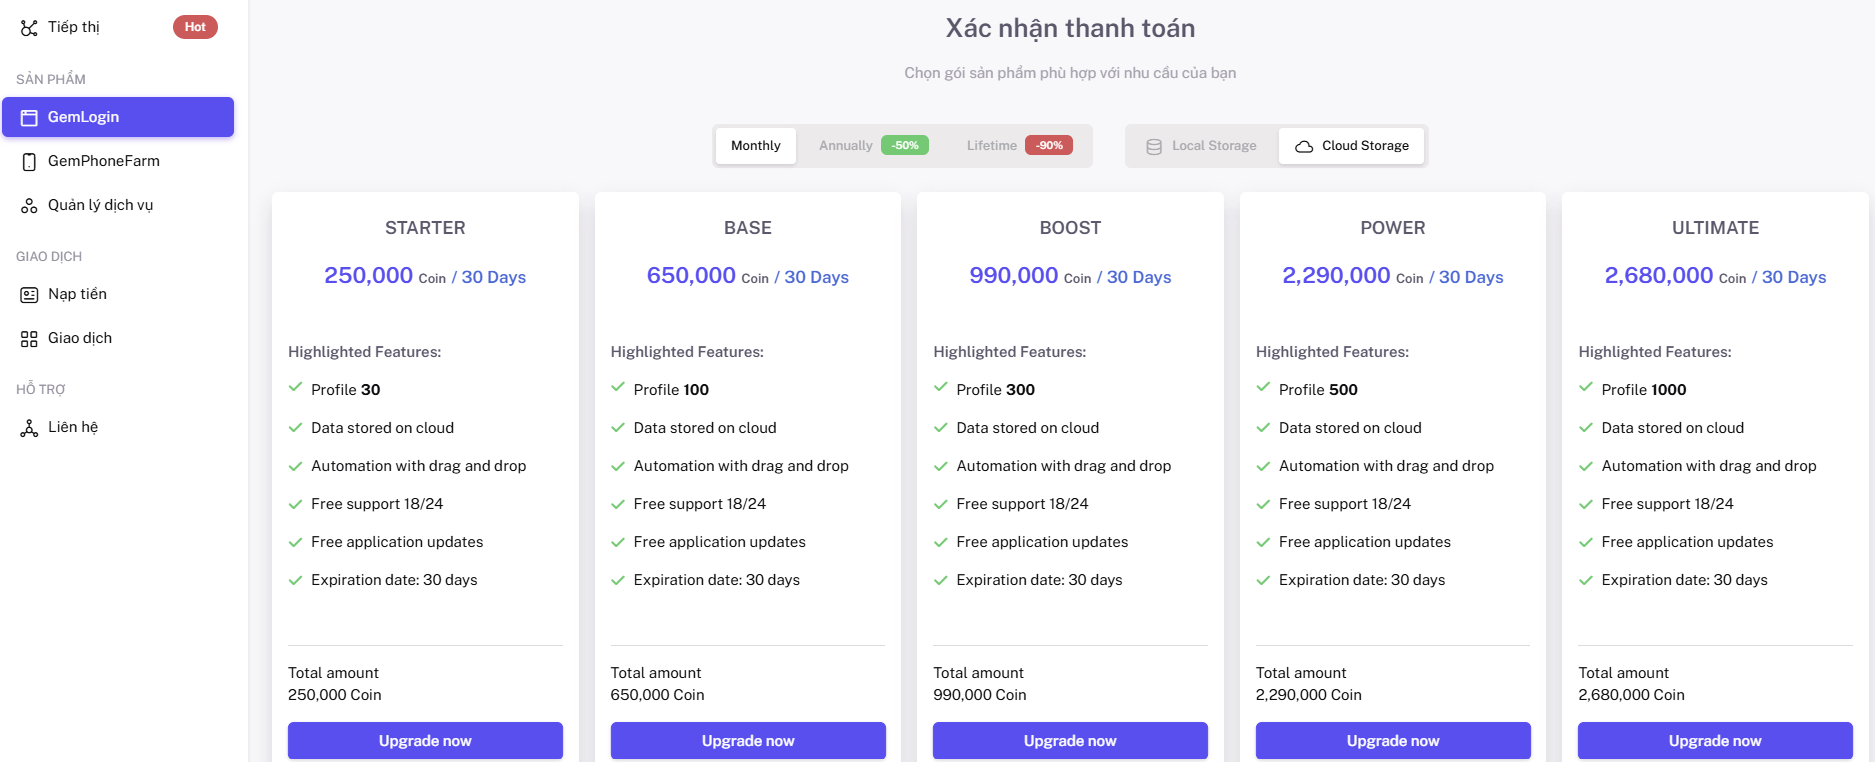Click the red Hot badge
The width and height of the screenshot is (1875, 762).
[195, 27]
